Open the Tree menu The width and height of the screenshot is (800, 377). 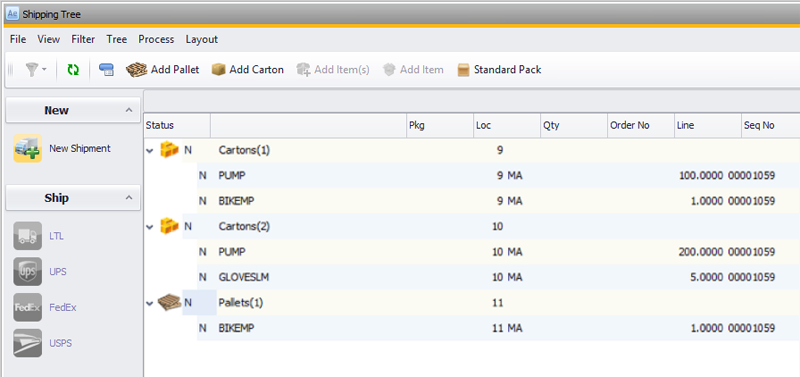coord(117,39)
